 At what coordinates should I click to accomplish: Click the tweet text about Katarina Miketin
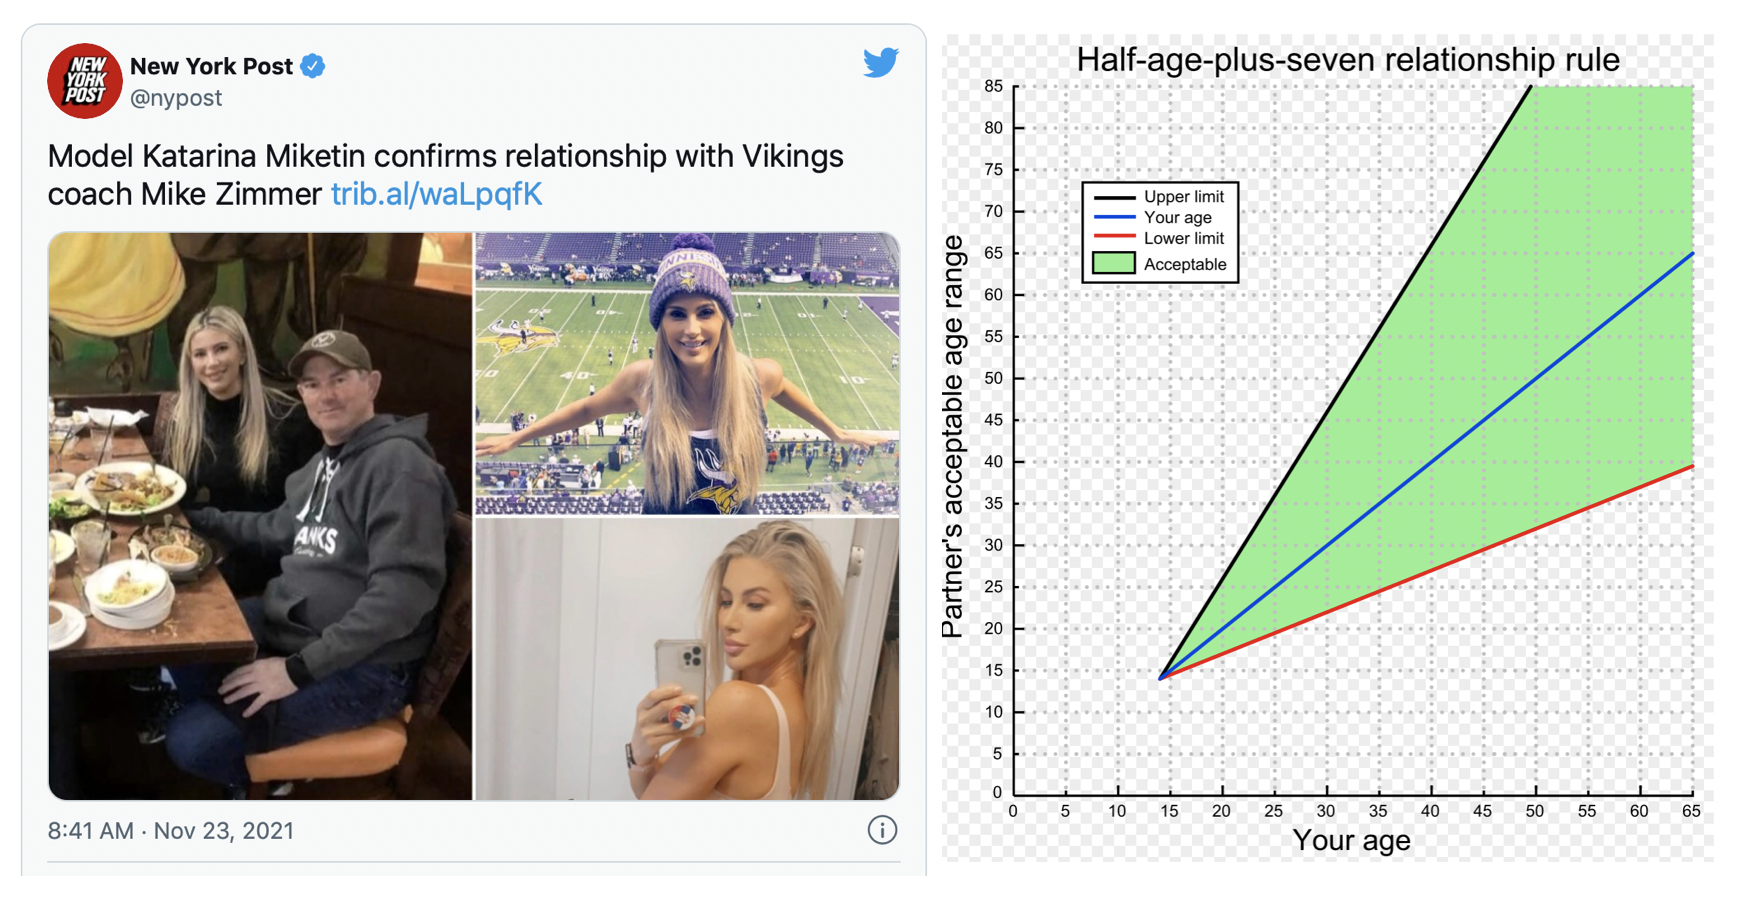pyautogui.click(x=446, y=175)
